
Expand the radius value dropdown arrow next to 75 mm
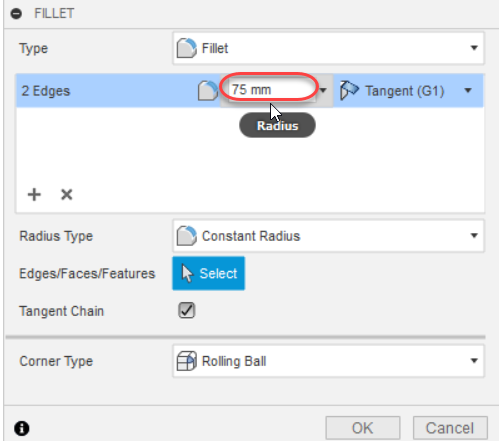pyautogui.click(x=323, y=90)
